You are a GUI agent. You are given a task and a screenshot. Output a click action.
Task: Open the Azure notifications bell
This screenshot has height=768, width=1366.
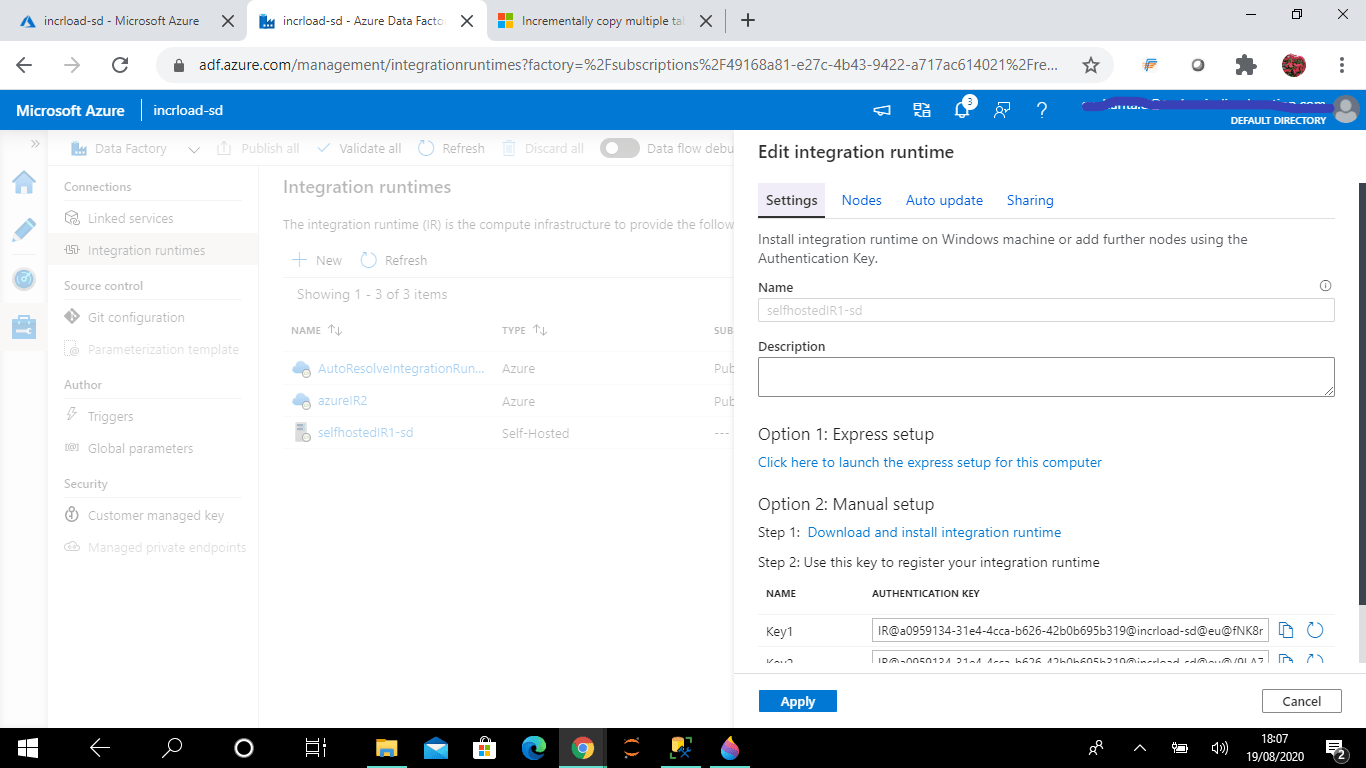click(x=962, y=110)
